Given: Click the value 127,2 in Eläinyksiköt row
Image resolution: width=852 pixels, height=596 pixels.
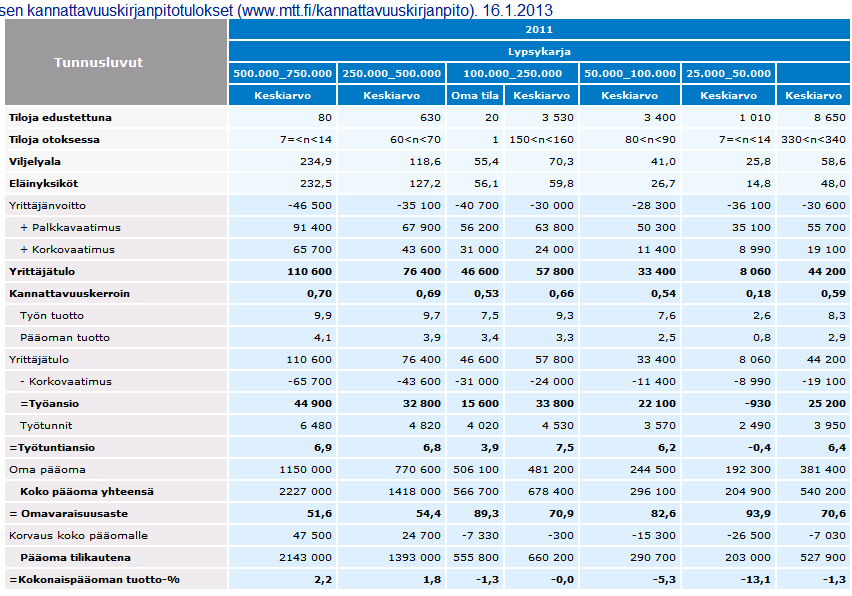Looking at the screenshot, I should coord(425,184).
